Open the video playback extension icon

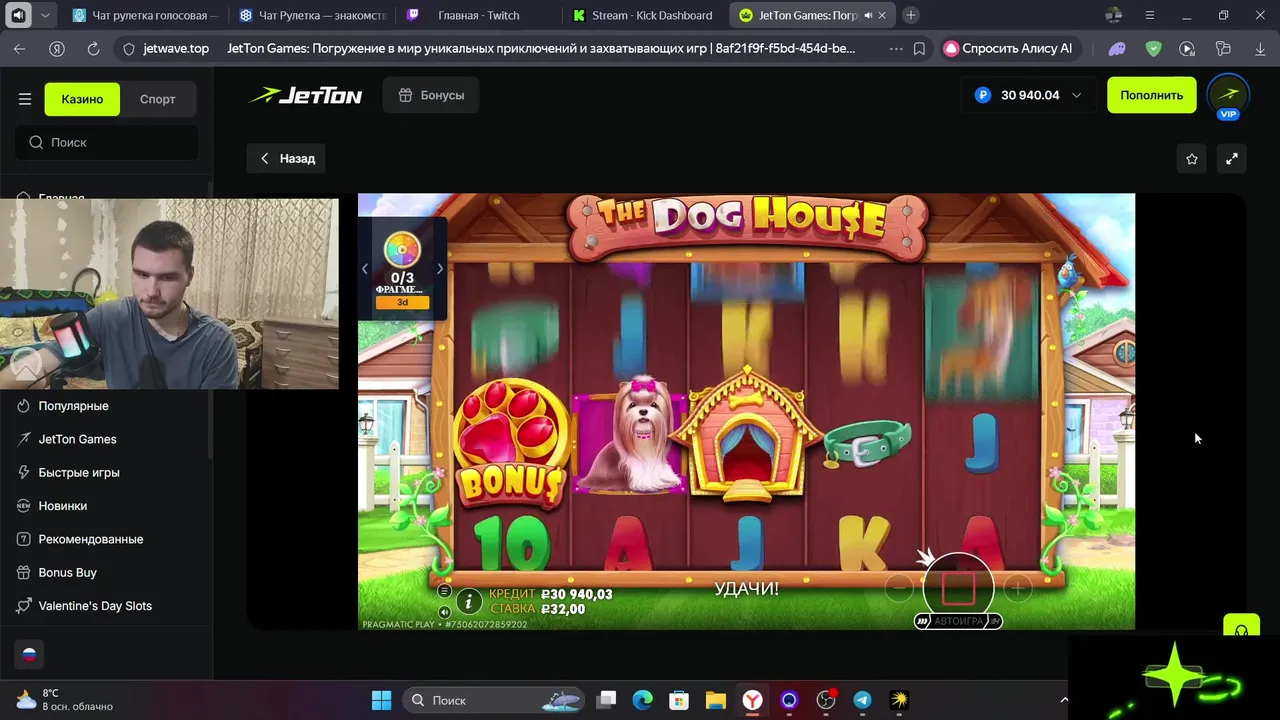[1187, 48]
